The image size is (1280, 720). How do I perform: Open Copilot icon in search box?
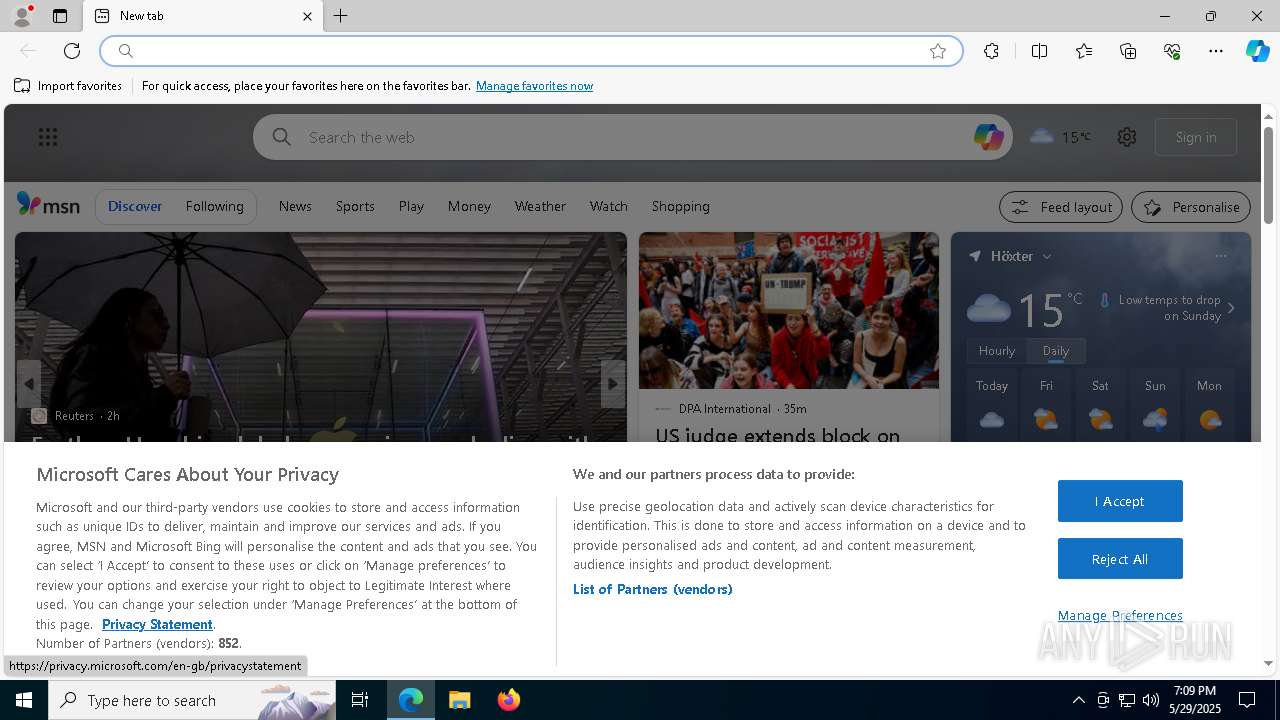pyautogui.click(x=988, y=137)
